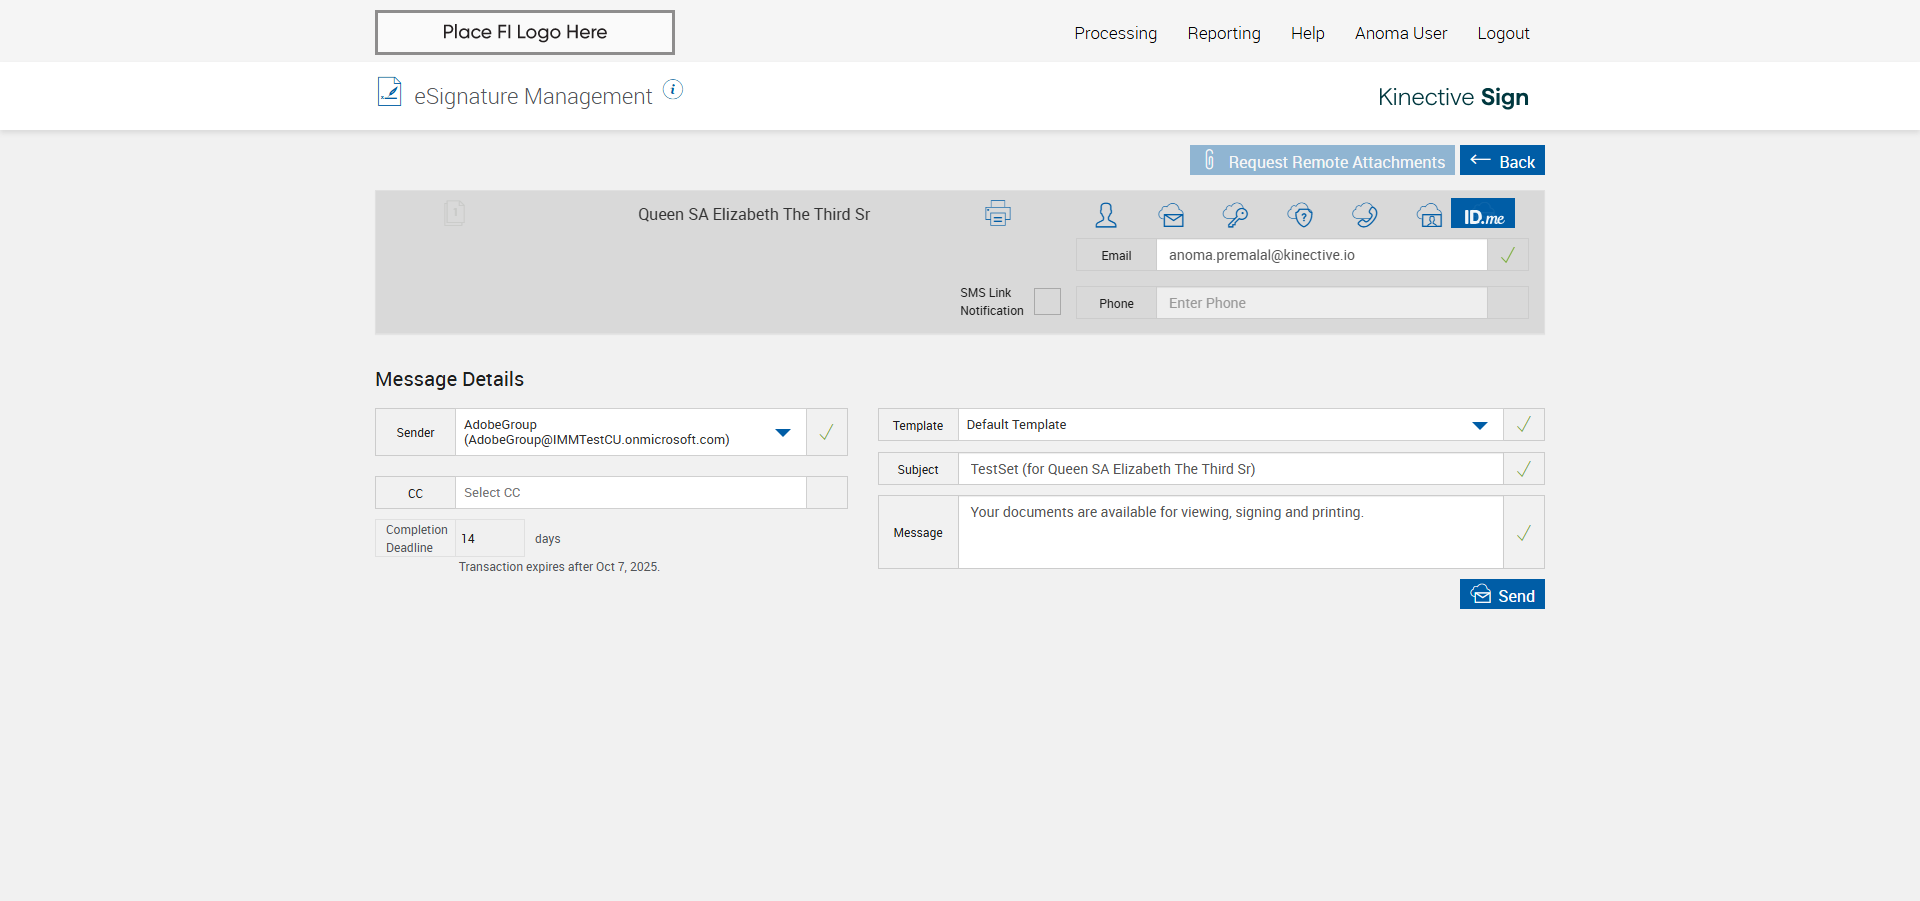Open the Select CC field

coord(630,493)
